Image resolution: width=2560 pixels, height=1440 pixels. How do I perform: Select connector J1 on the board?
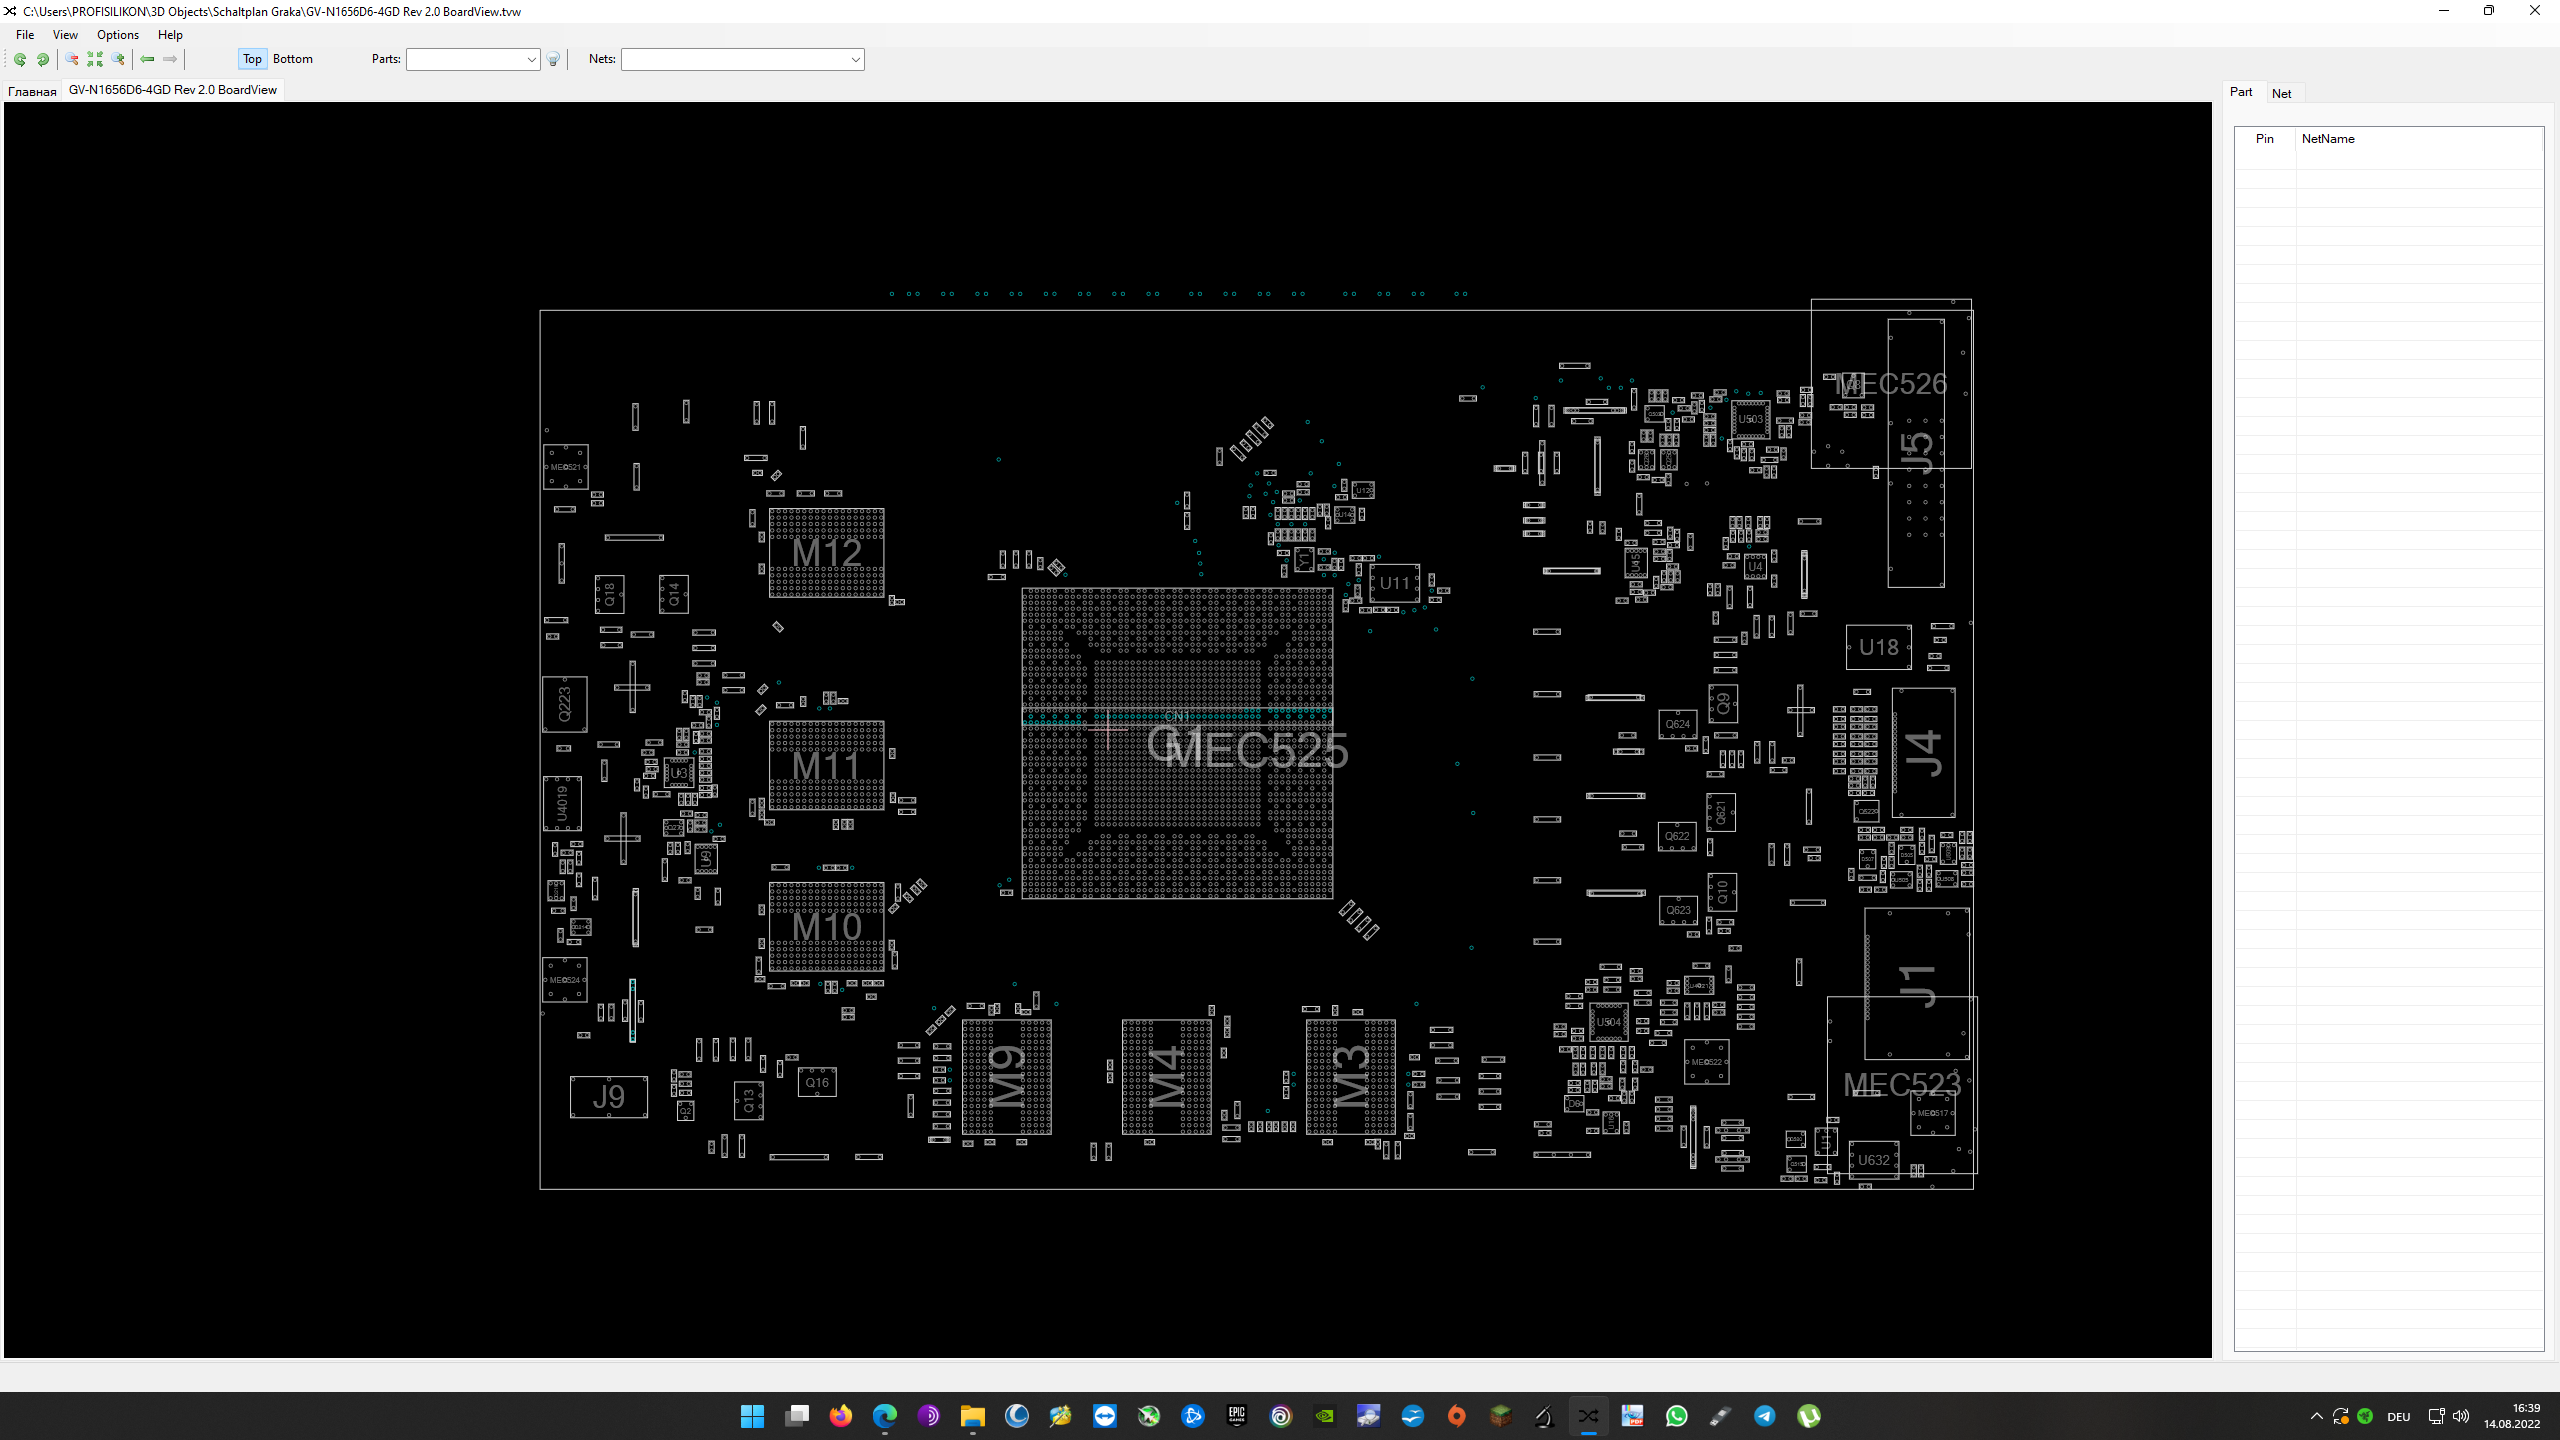click(1917, 984)
